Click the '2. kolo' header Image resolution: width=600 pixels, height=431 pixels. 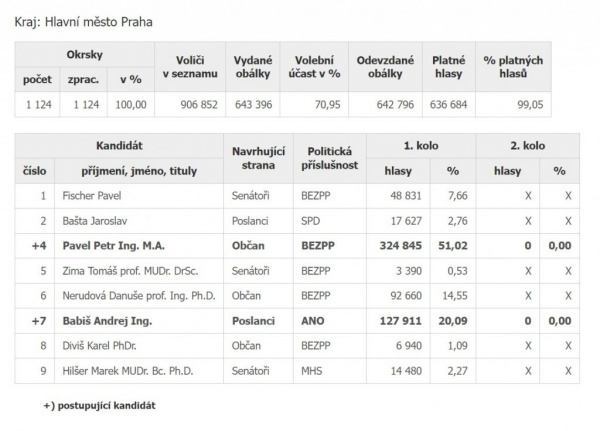click(x=525, y=146)
